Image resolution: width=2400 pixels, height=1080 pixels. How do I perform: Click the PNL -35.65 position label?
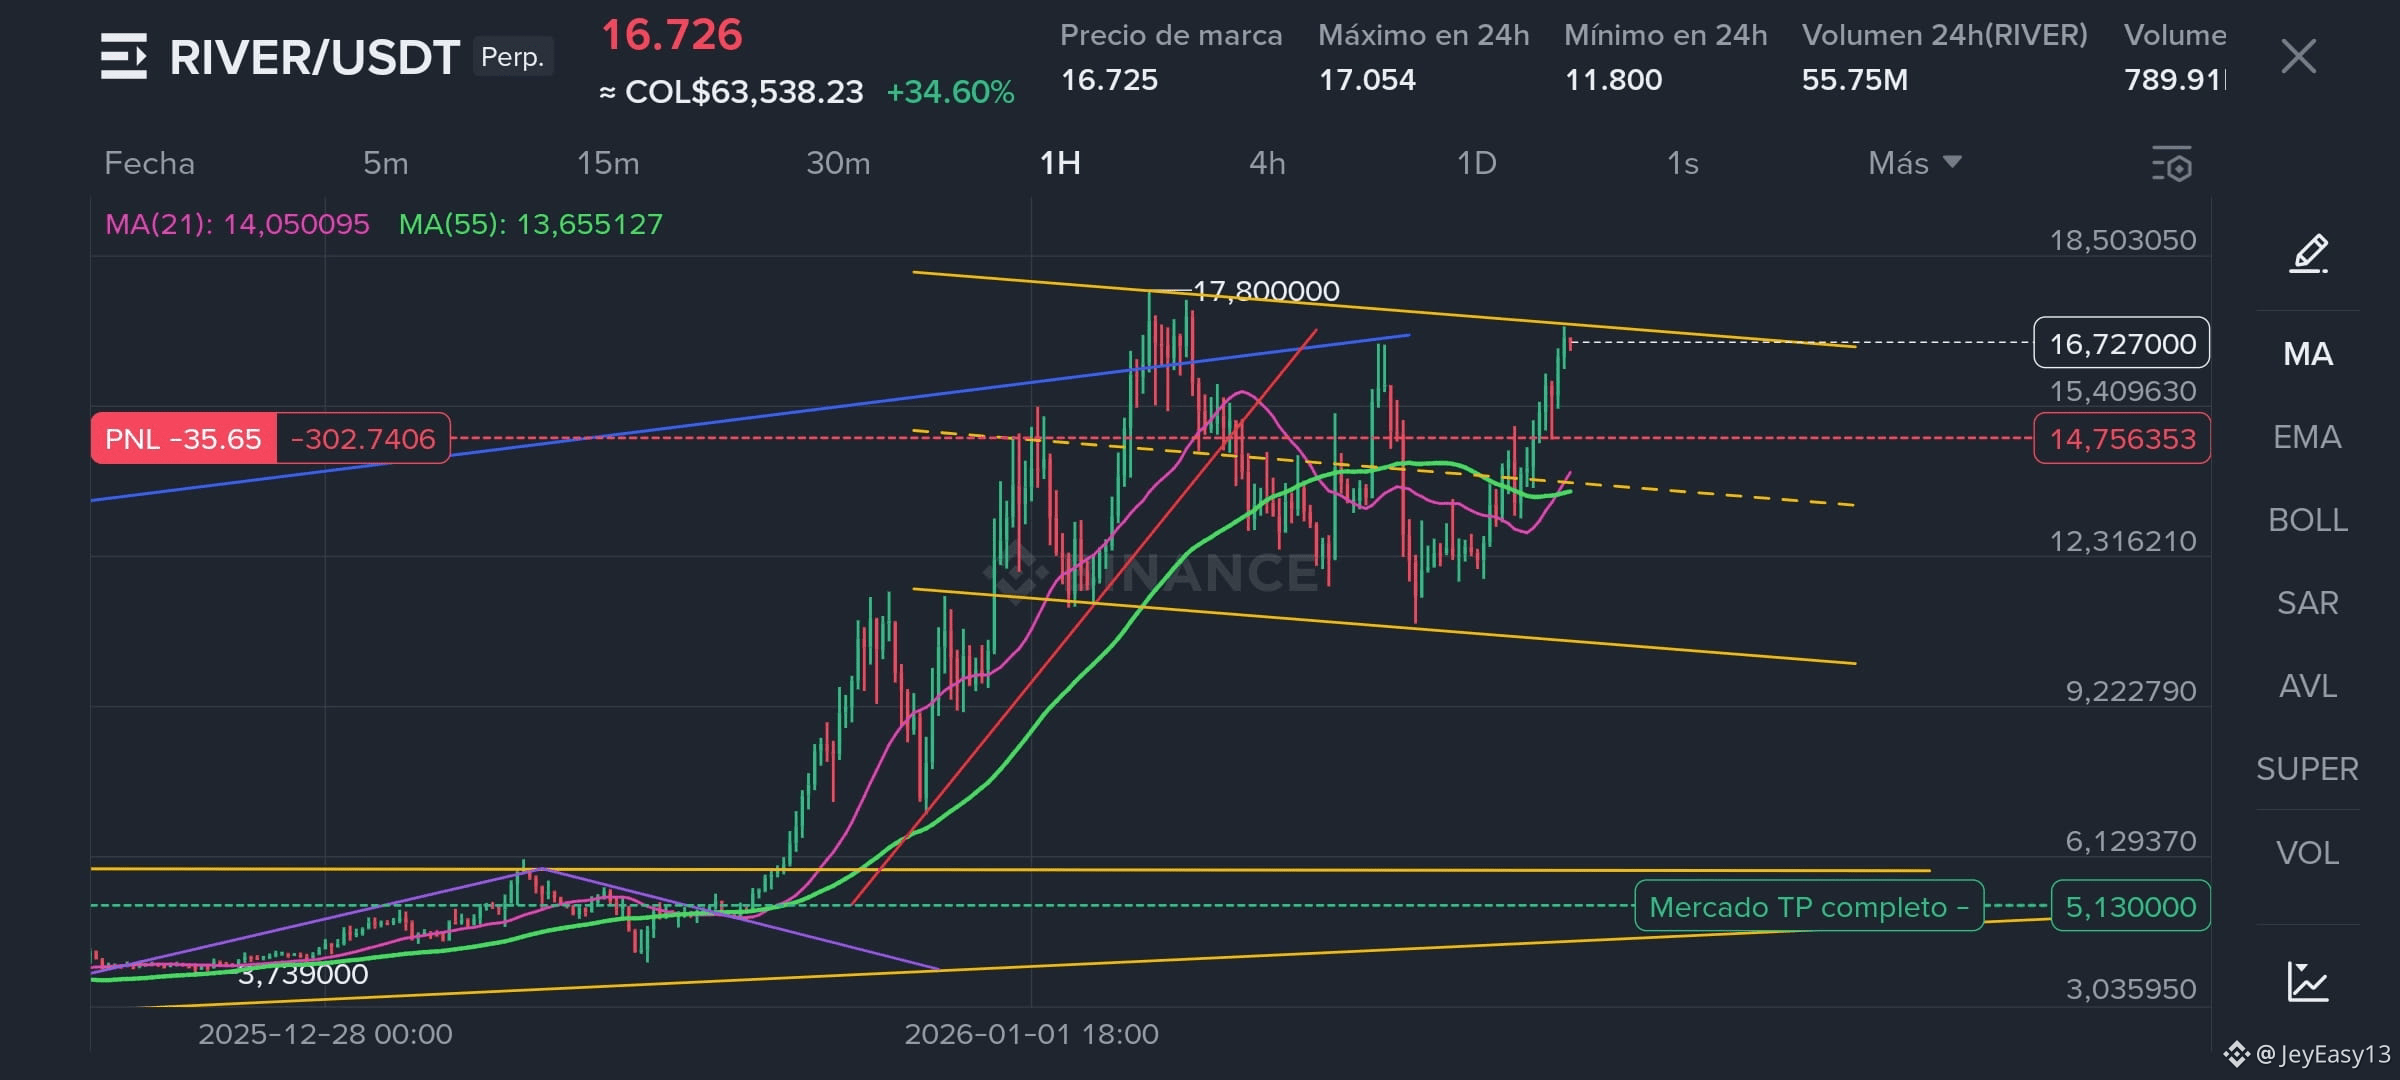click(183, 439)
